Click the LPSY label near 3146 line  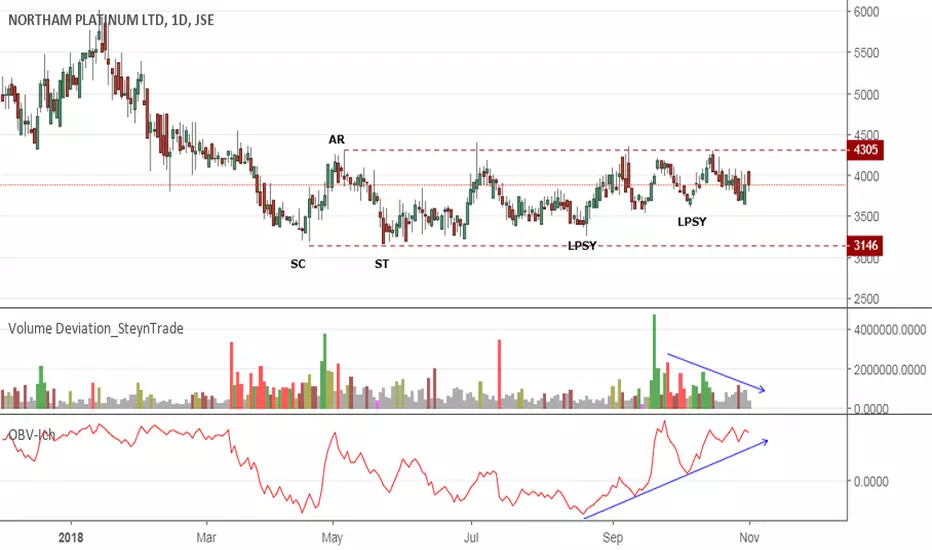(x=582, y=246)
